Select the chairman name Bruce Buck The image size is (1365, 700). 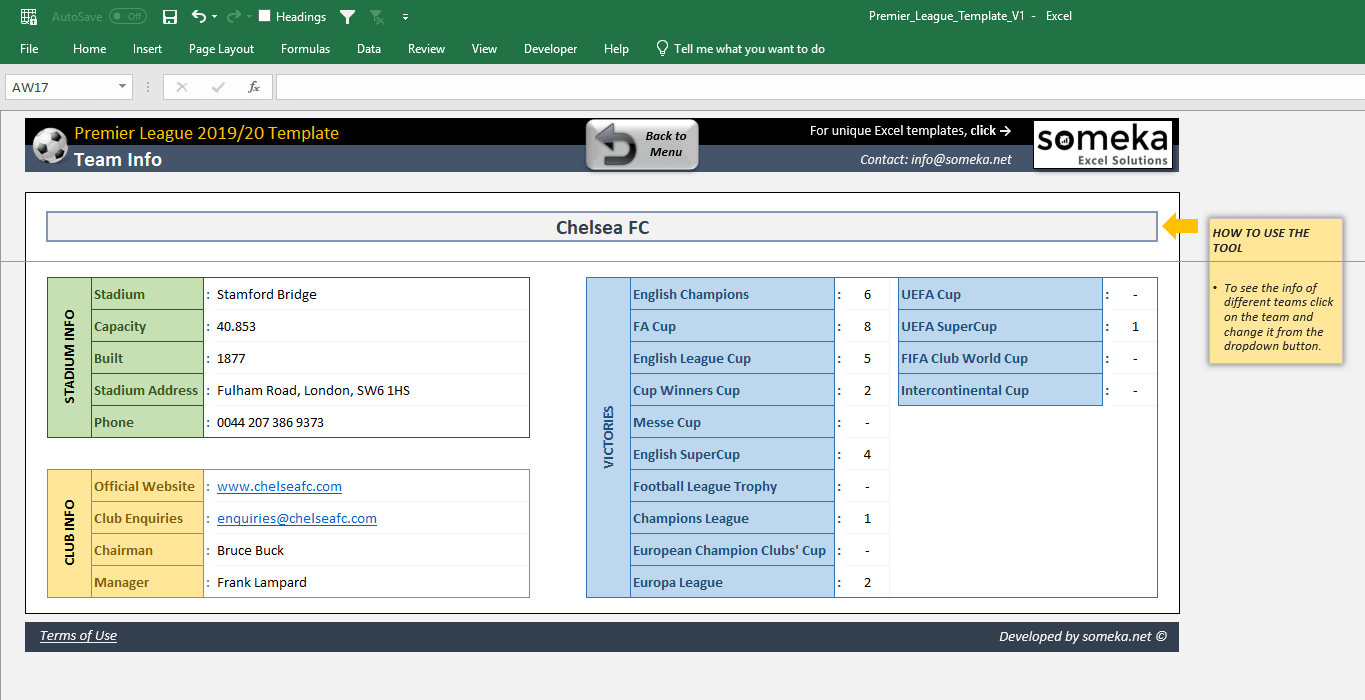[x=250, y=550]
